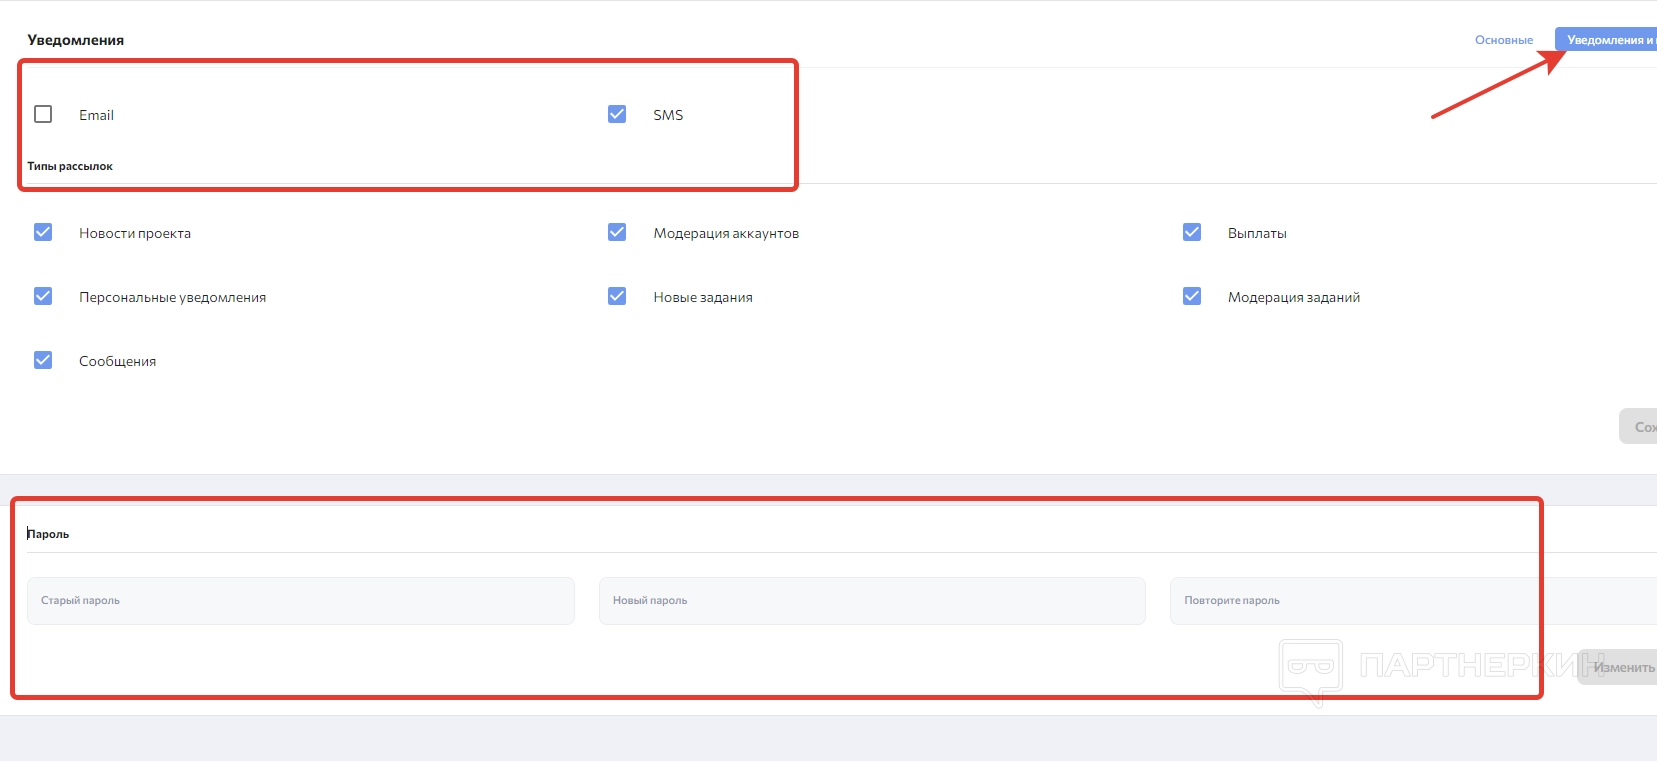
Task: Click the Повторите пароль field
Action: [1413, 601]
